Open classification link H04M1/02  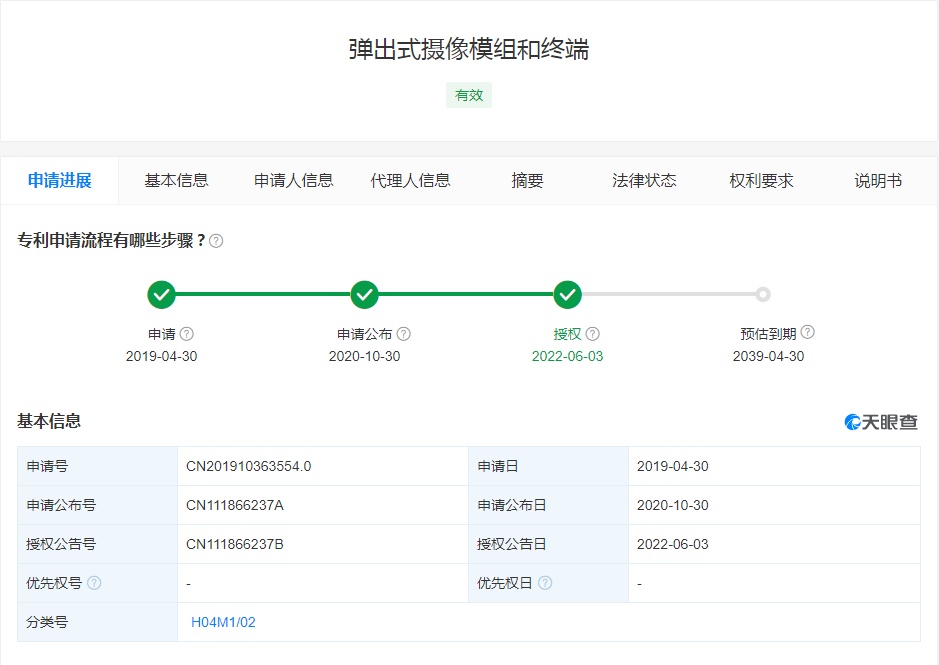223,622
